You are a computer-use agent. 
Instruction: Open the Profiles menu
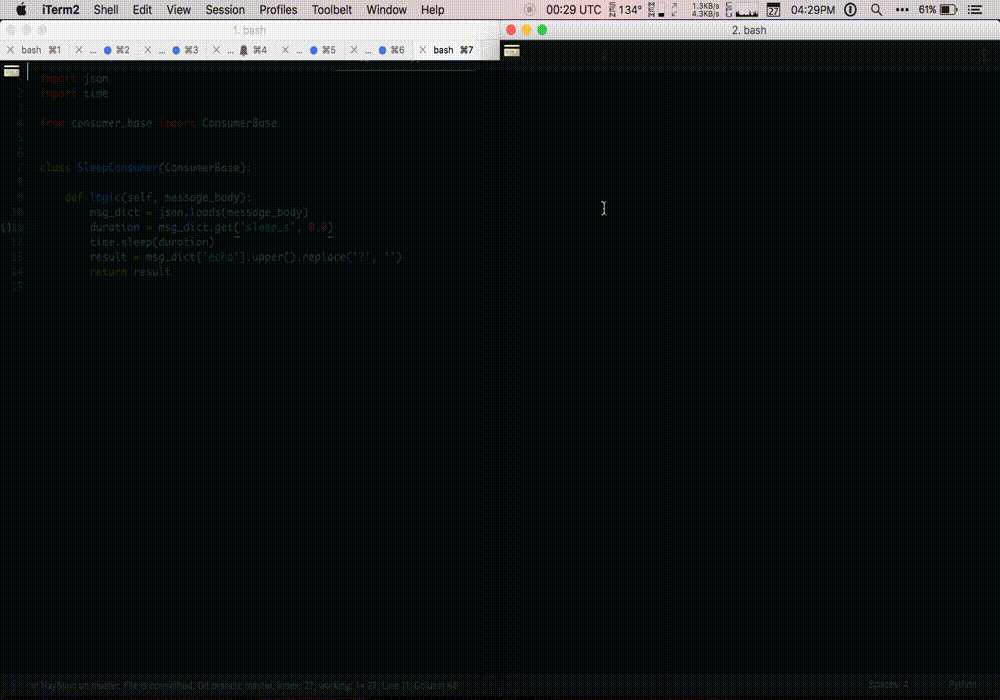278,10
